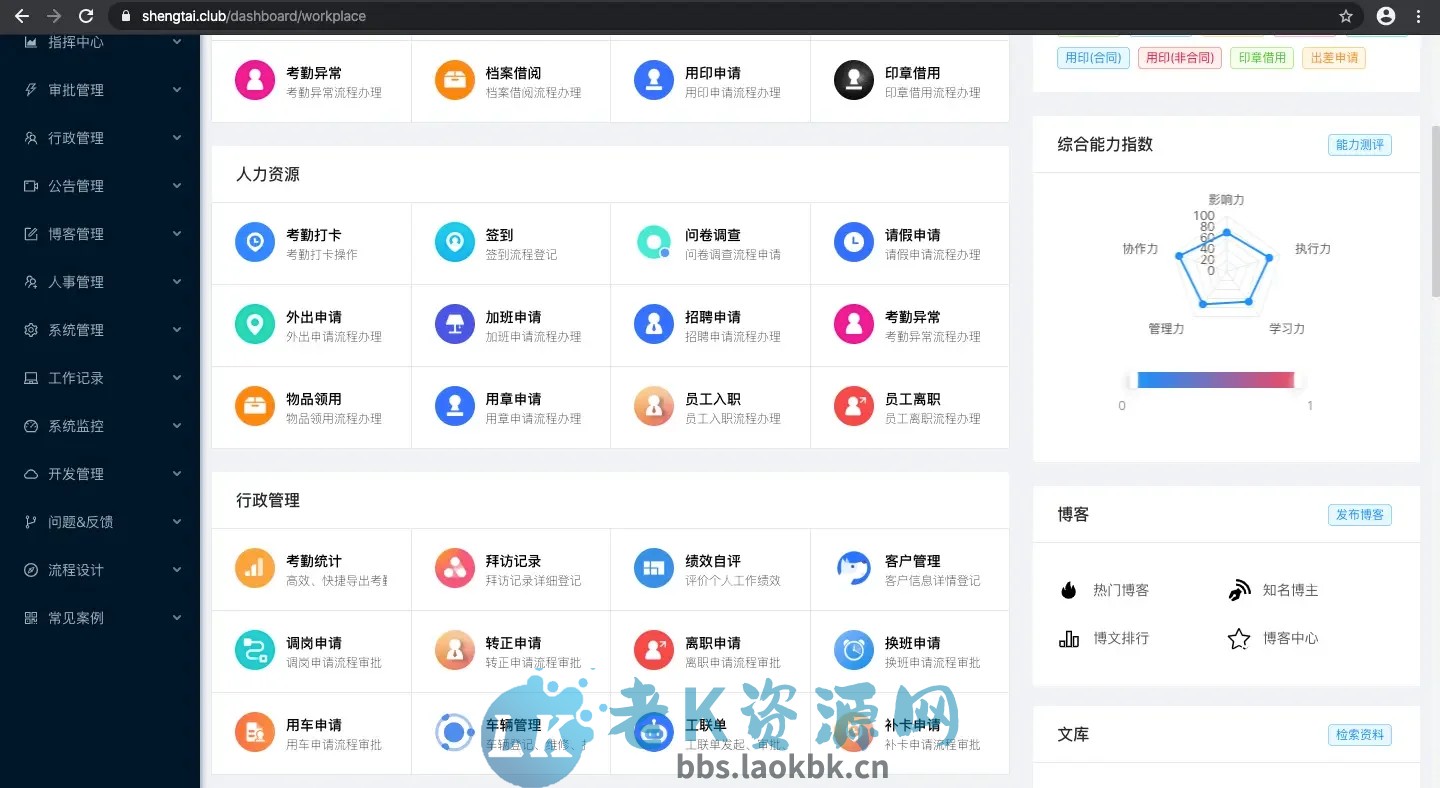Viewport: 1440px width, 788px height.
Task: Expand the 系统管理 sidebar chevron
Action: (x=177, y=330)
